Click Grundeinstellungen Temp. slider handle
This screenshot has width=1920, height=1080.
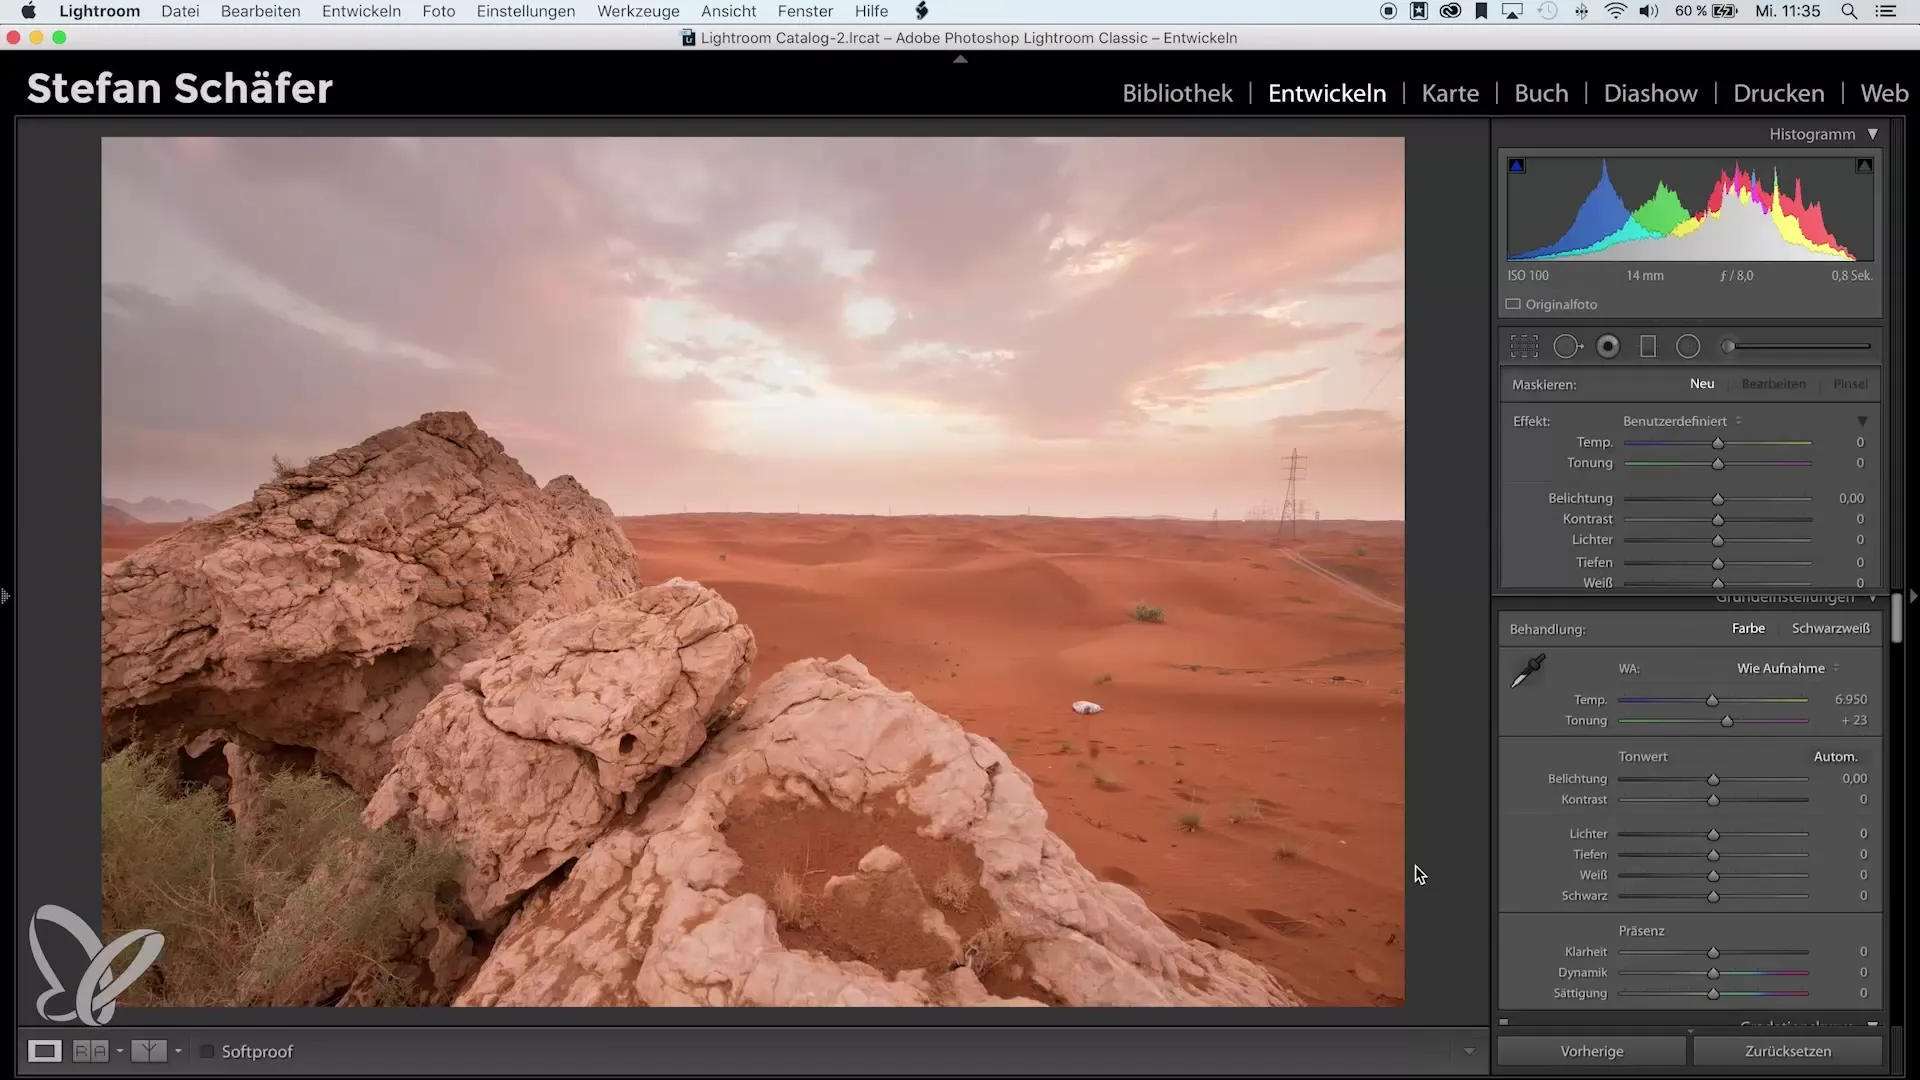[x=1712, y=700]
